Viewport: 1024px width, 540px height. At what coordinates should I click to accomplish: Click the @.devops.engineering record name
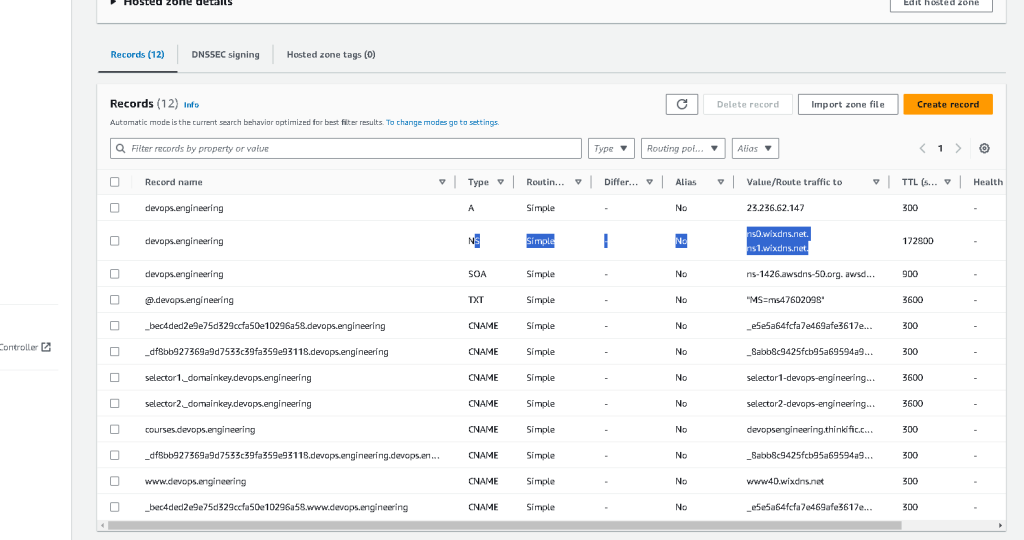click(189, 300)
